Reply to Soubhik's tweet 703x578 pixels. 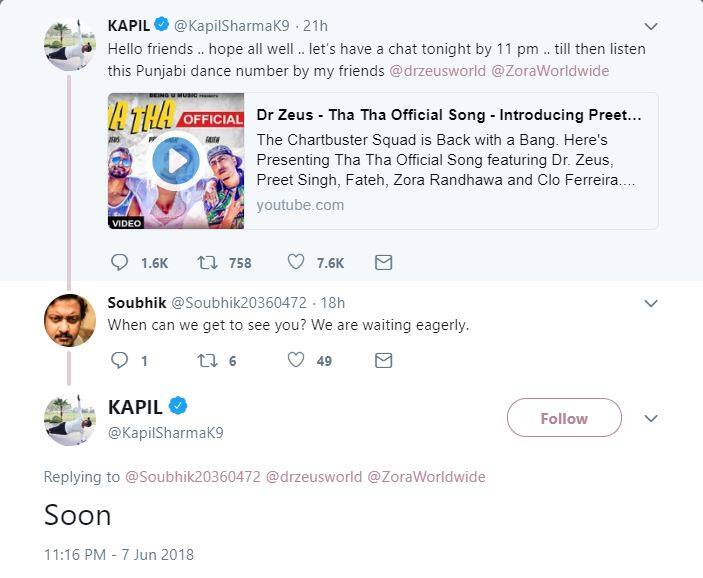tap(120, 360)
